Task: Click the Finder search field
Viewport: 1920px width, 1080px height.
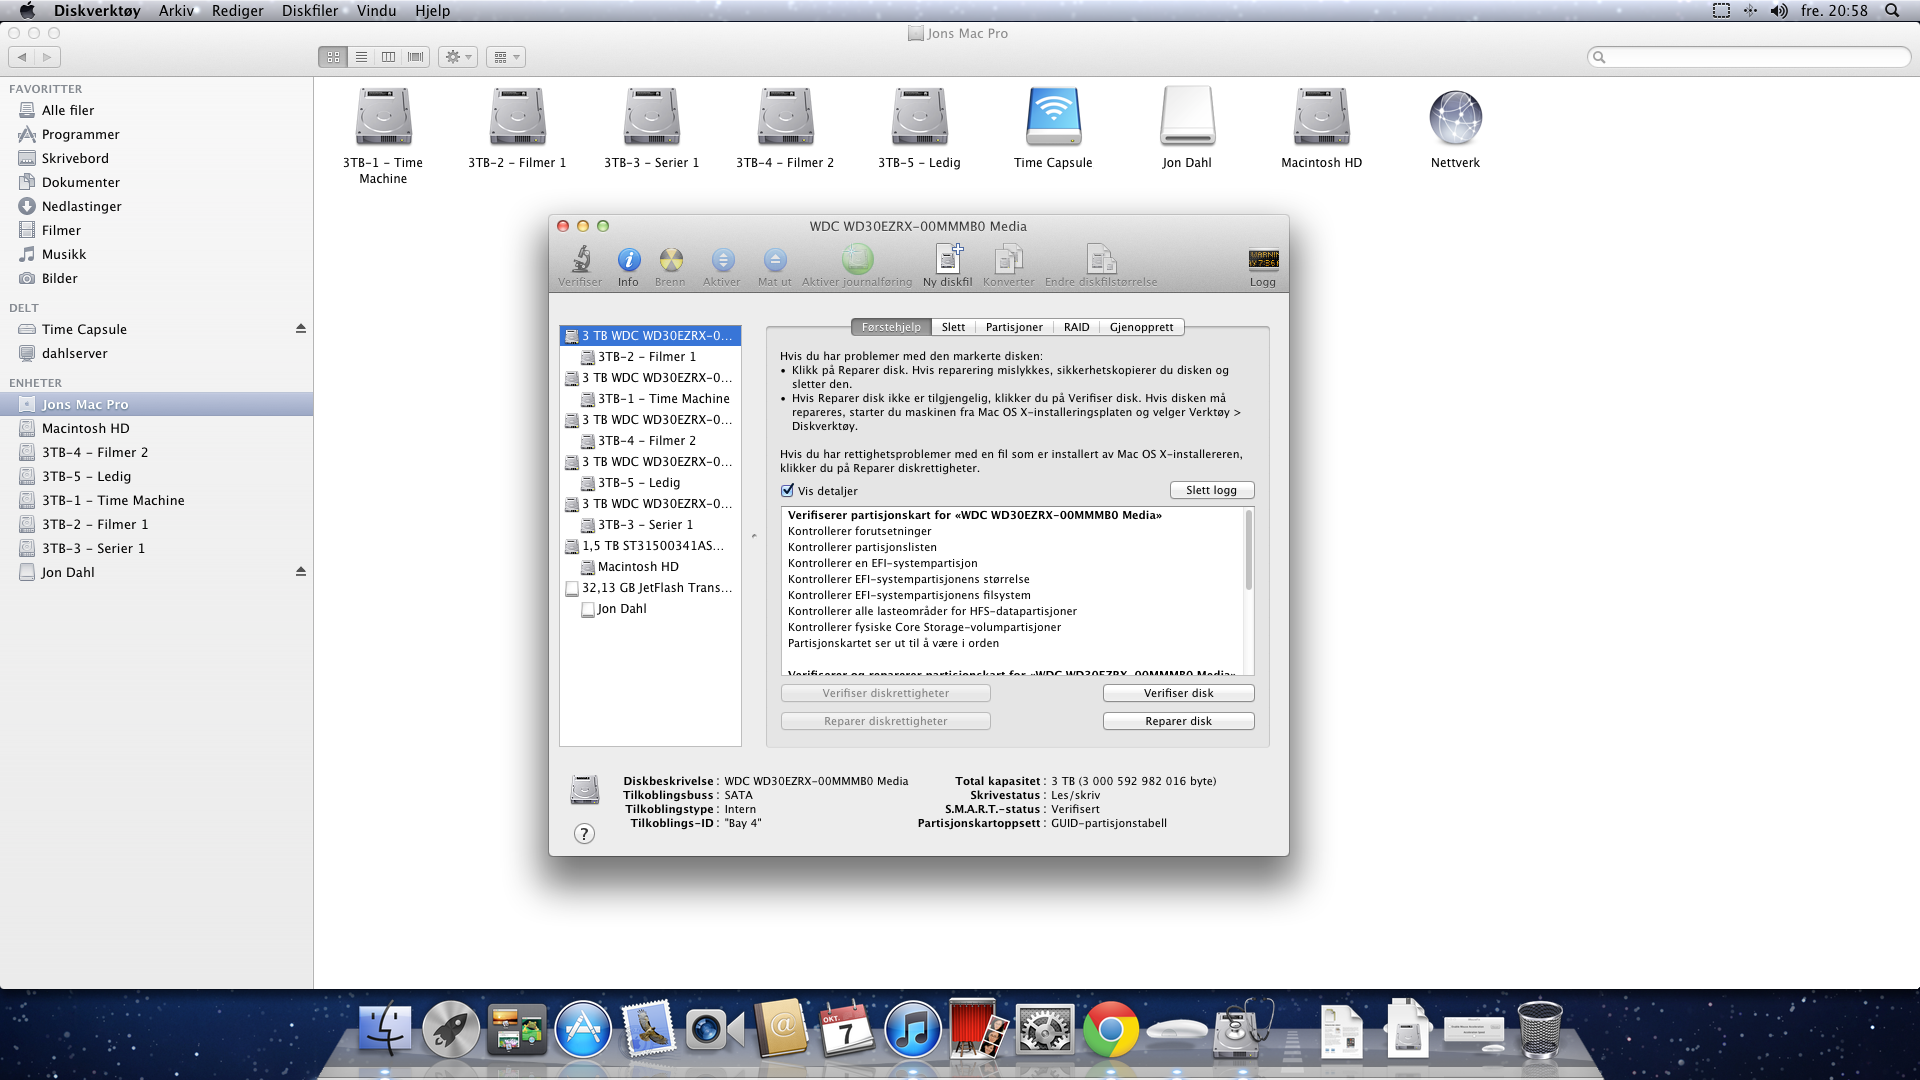Action: (x=1749, y=57)
